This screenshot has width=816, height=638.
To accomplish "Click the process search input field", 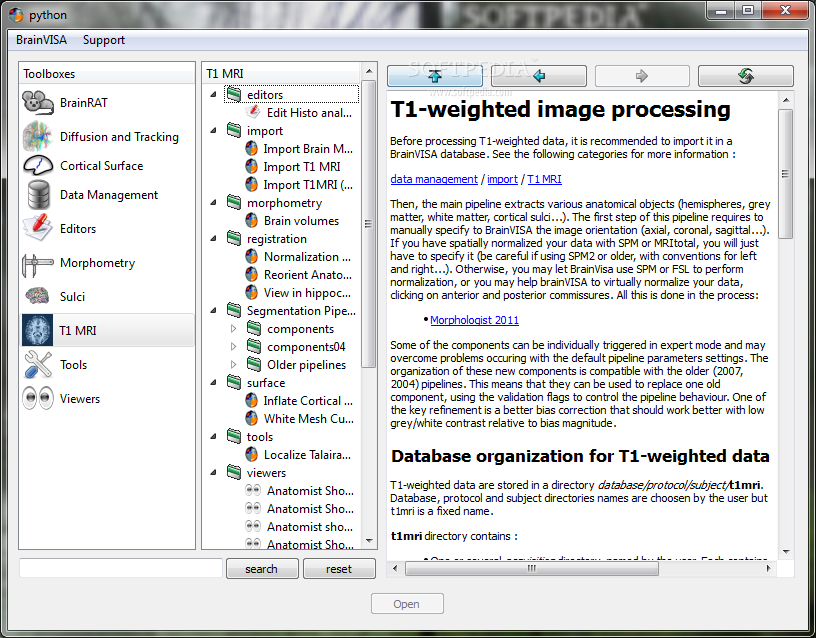I will coord(121,568).
